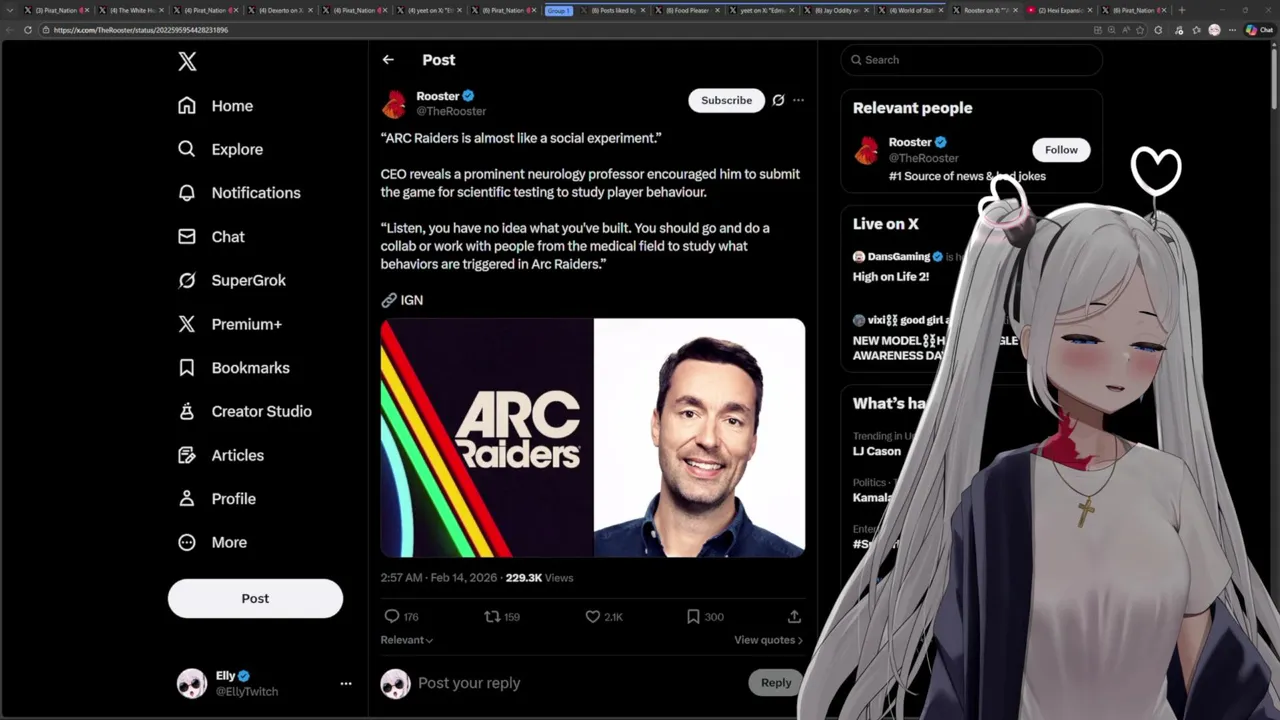Click the browser favorites star icon
The height and width of the screenshot is (720, 1280).
(x=1140, y=30)
